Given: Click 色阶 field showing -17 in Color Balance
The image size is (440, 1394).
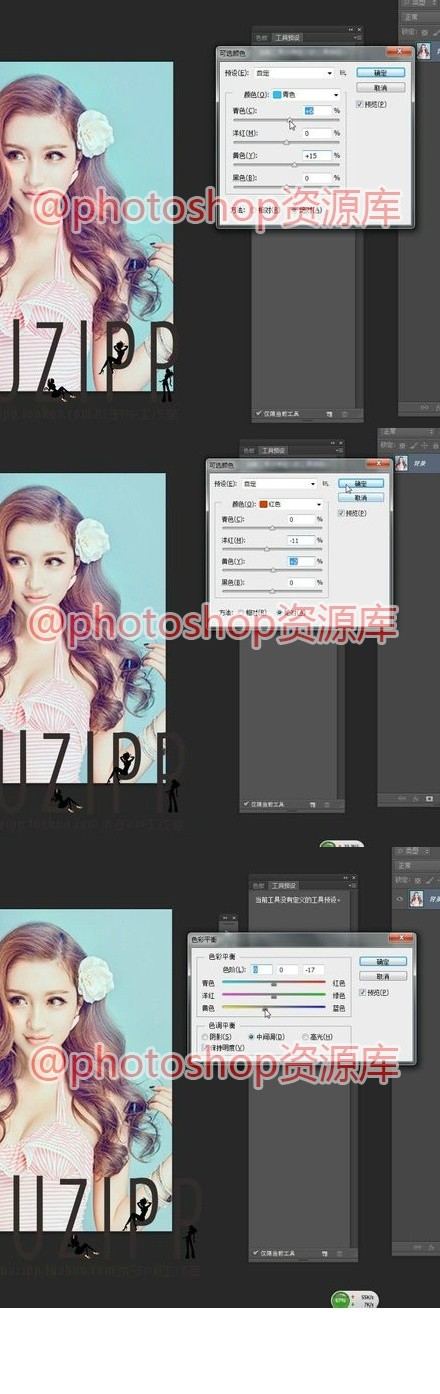Looking at the screenshot, I should [315, 970].
